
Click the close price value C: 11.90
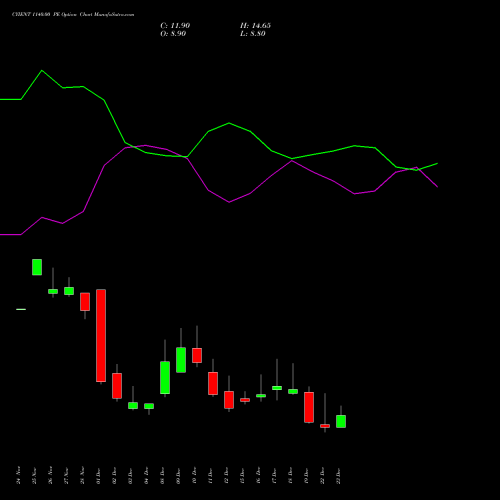point(175,26)
